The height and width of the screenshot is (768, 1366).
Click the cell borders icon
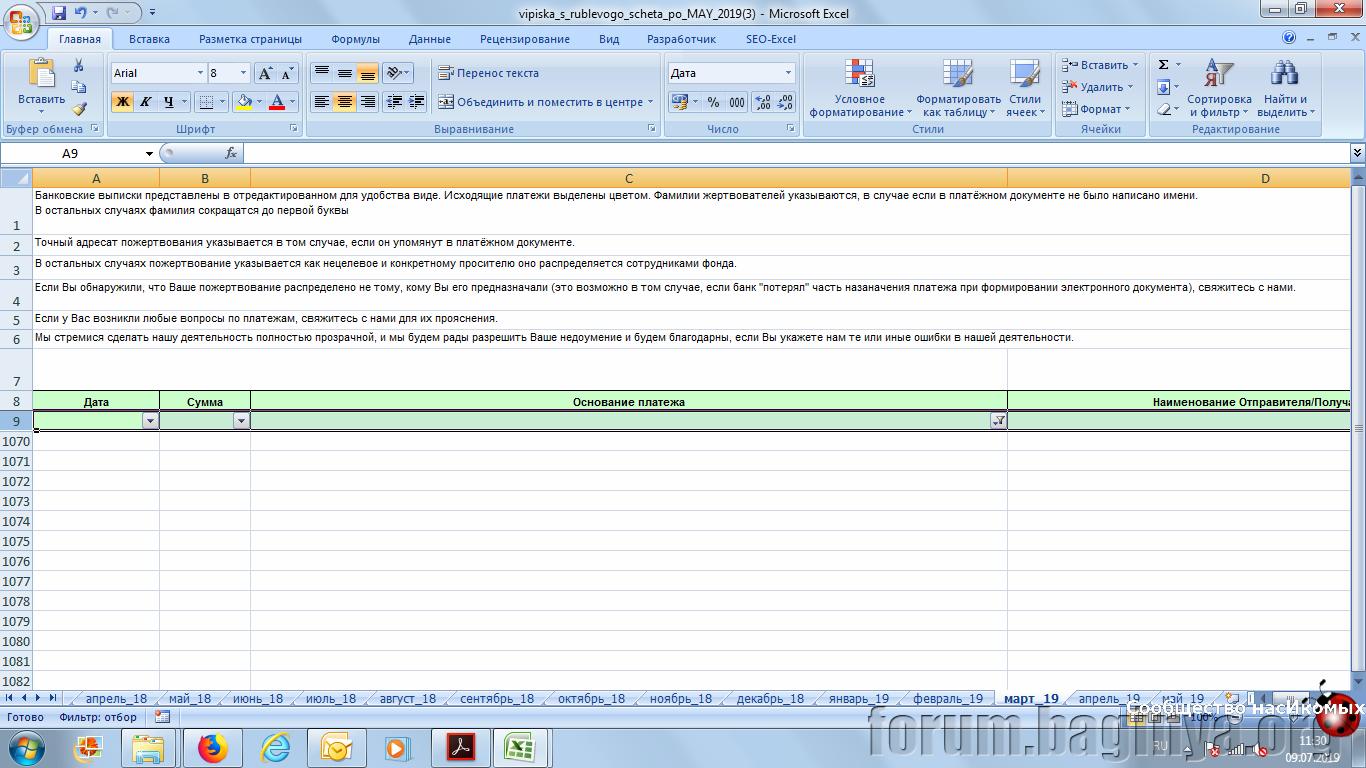coord(205,102)
